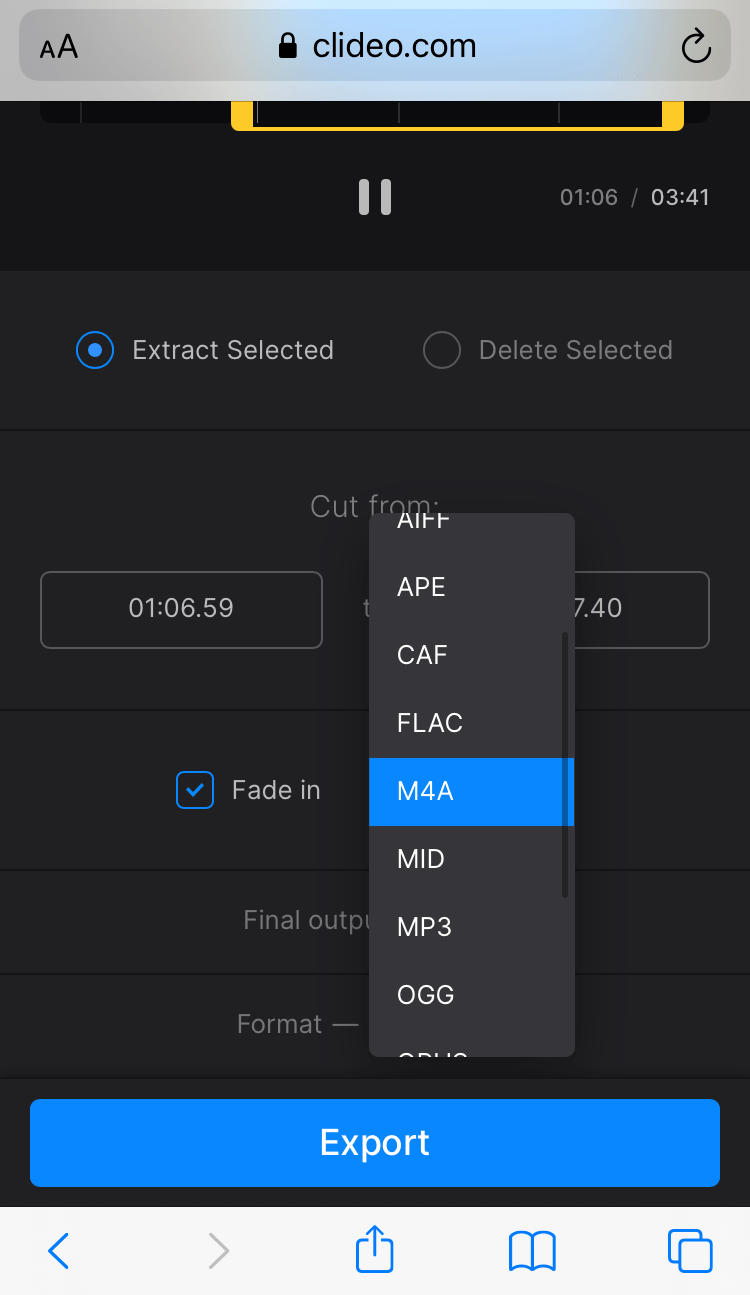Pause the audio playback
The width and height of the screenshot is (750, 1295).
click(375, 196)
